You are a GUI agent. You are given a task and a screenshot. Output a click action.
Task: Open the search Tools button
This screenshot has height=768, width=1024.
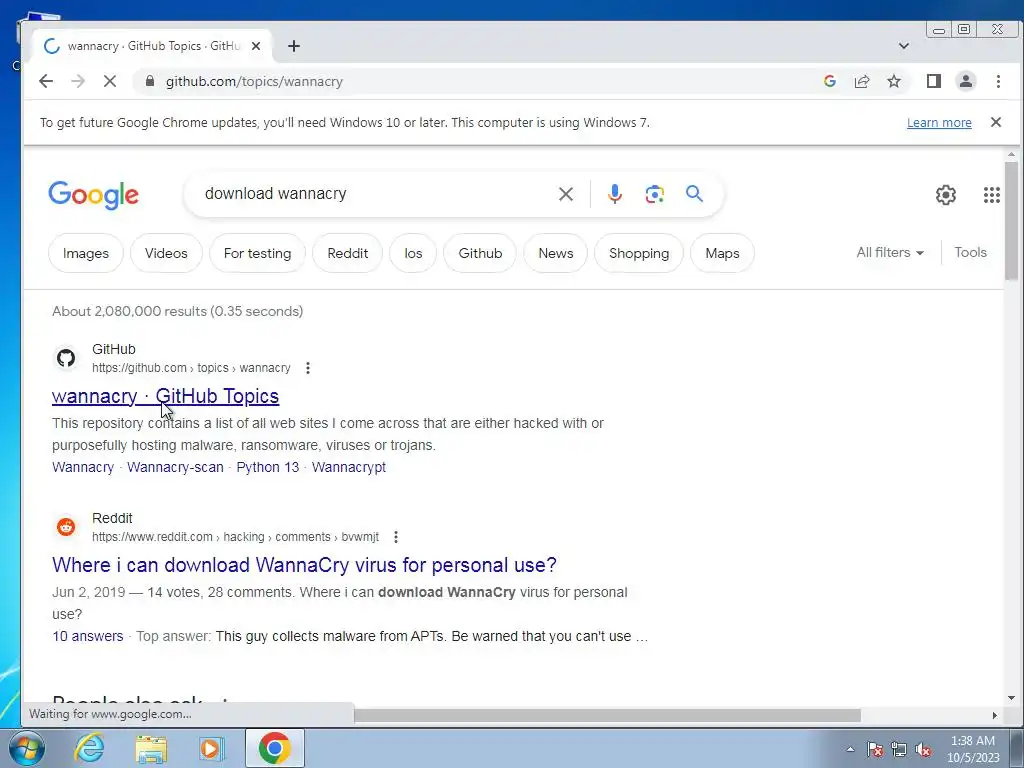coord(970,252)
